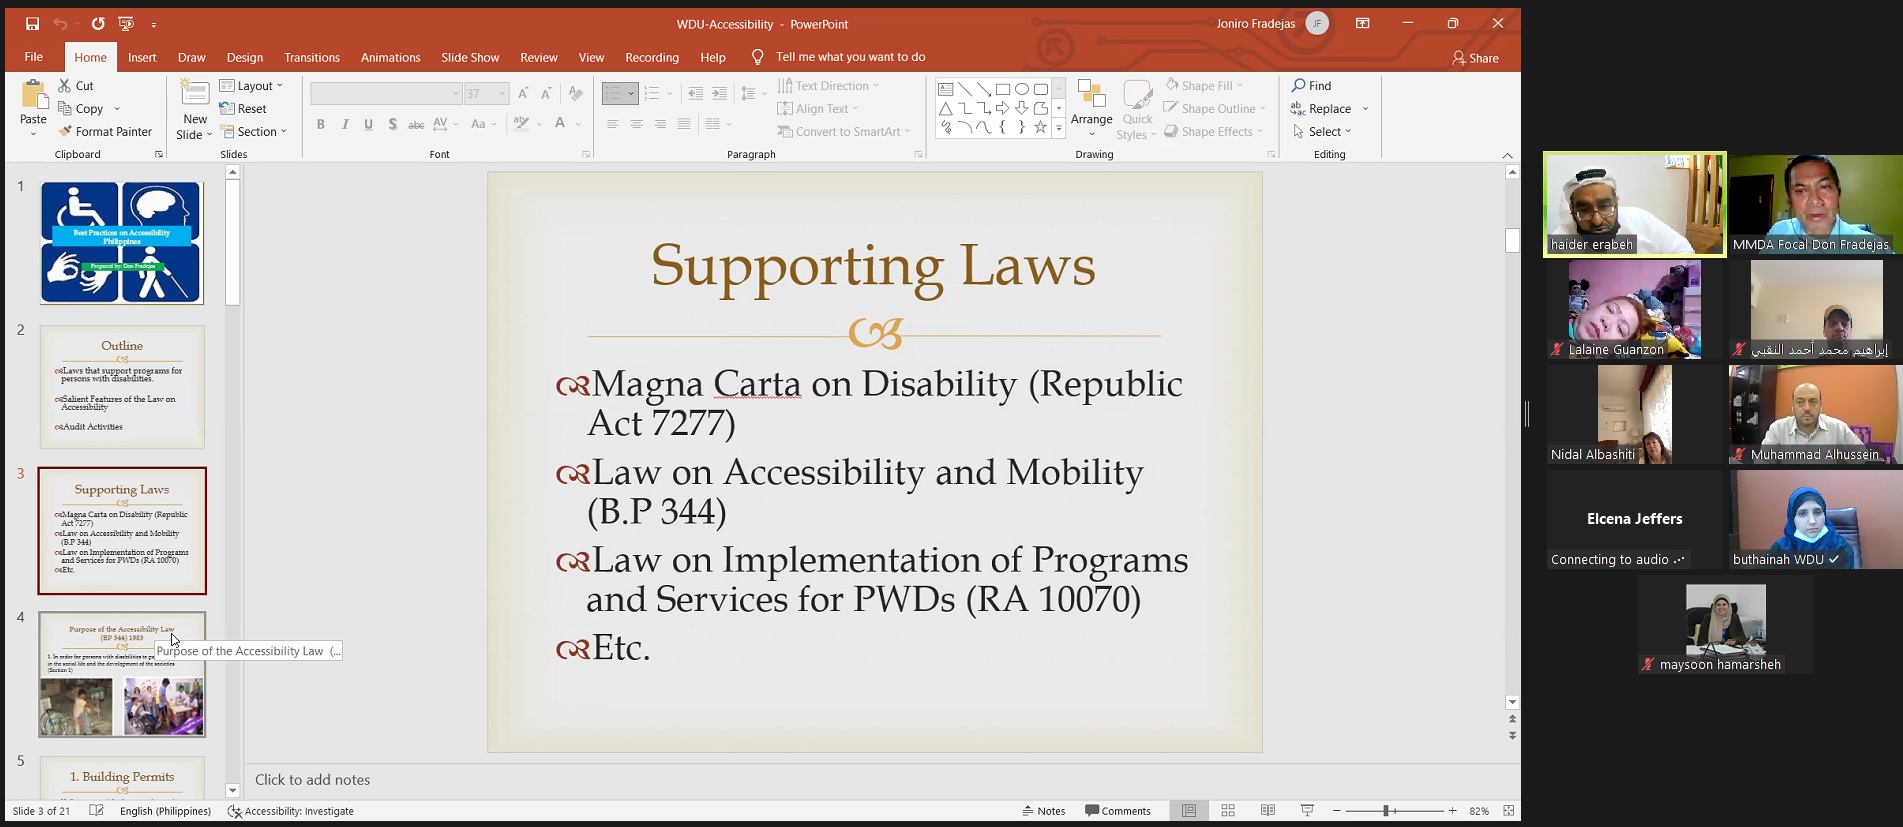Toggle text Shadow formatting
The width and height of the screenshot is (1903, 827).
point(393,124)
